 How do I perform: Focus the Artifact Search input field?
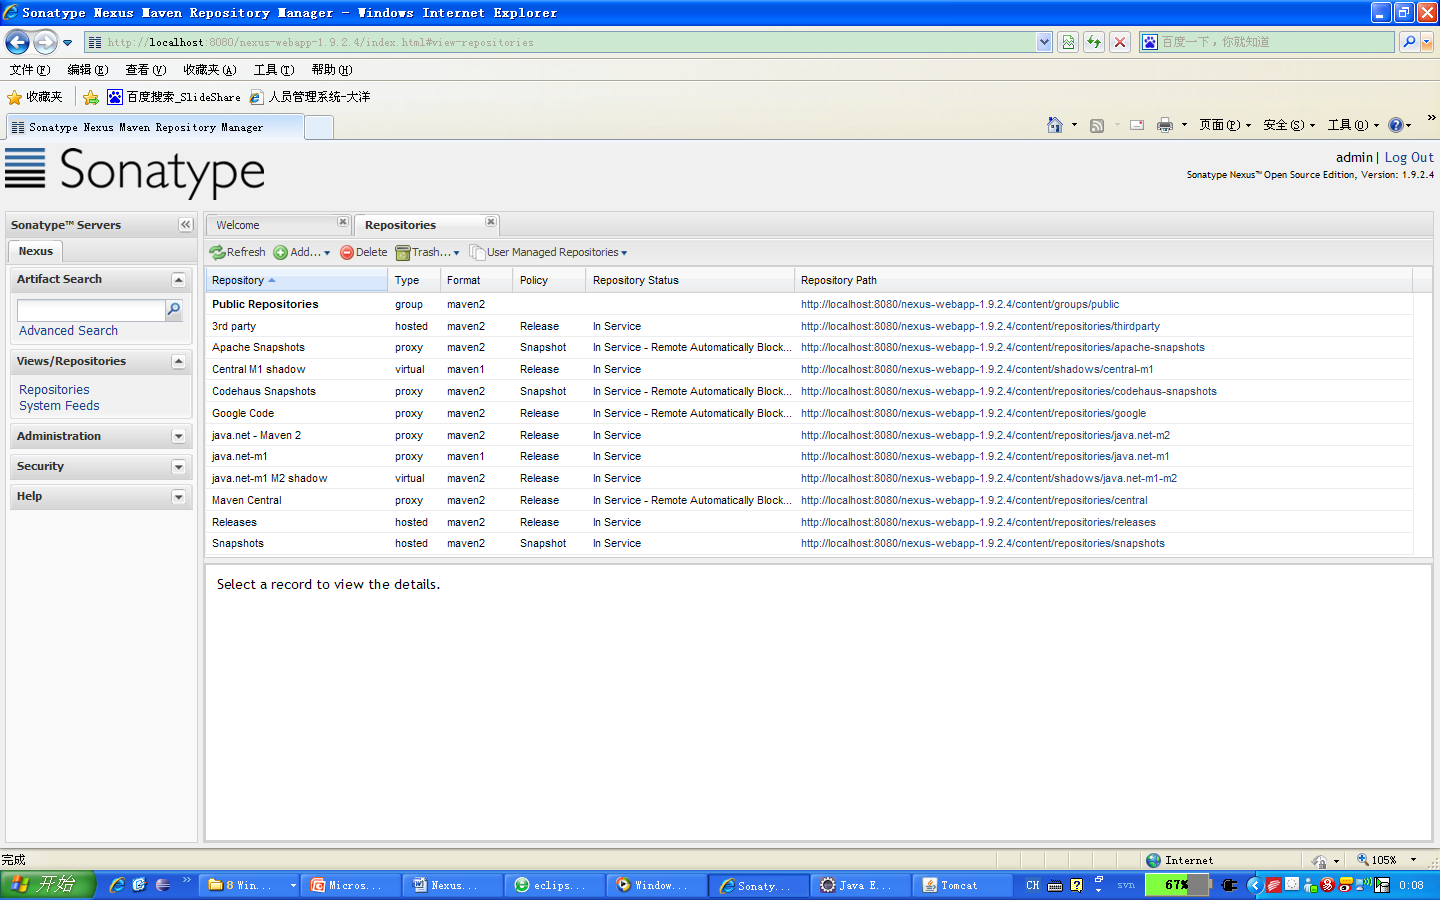91,310
